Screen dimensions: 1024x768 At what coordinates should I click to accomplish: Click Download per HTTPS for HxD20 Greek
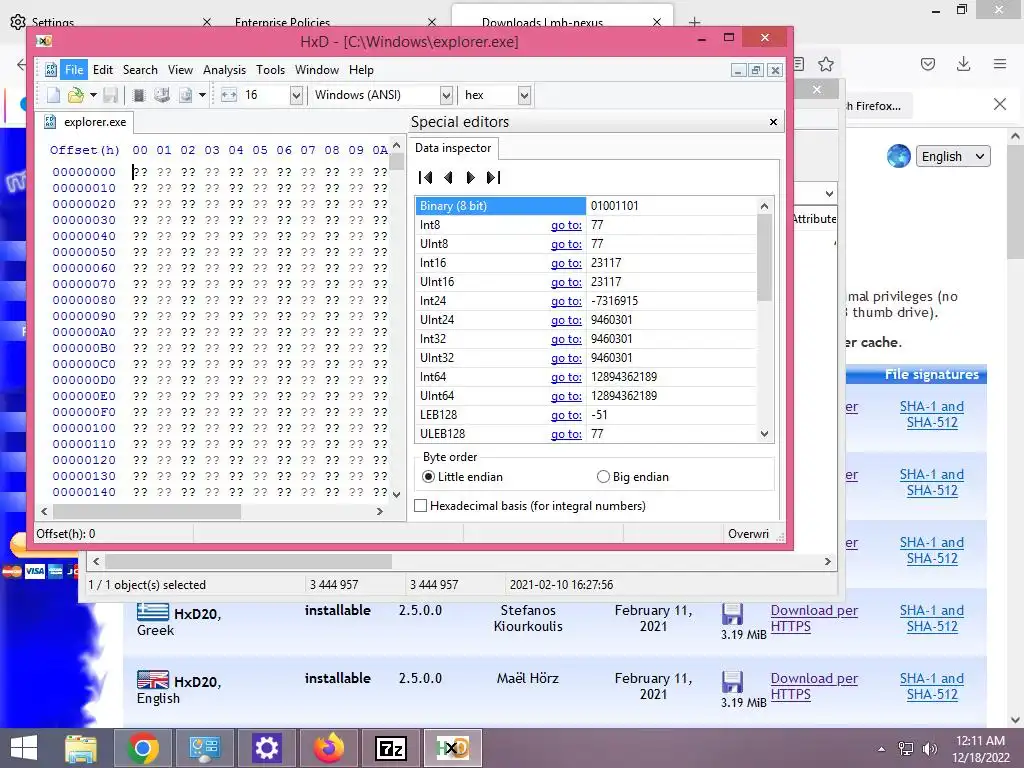point(814,618)
